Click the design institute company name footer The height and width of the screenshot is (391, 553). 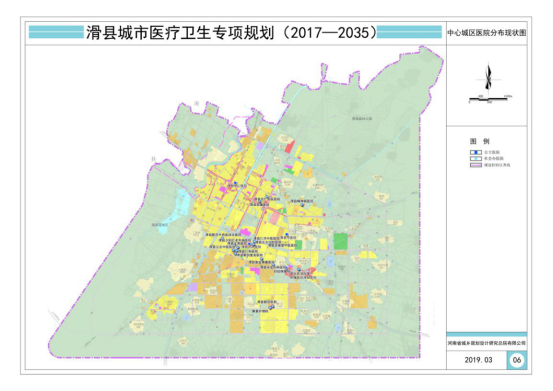pyautogui.click(x=487, y=343)
